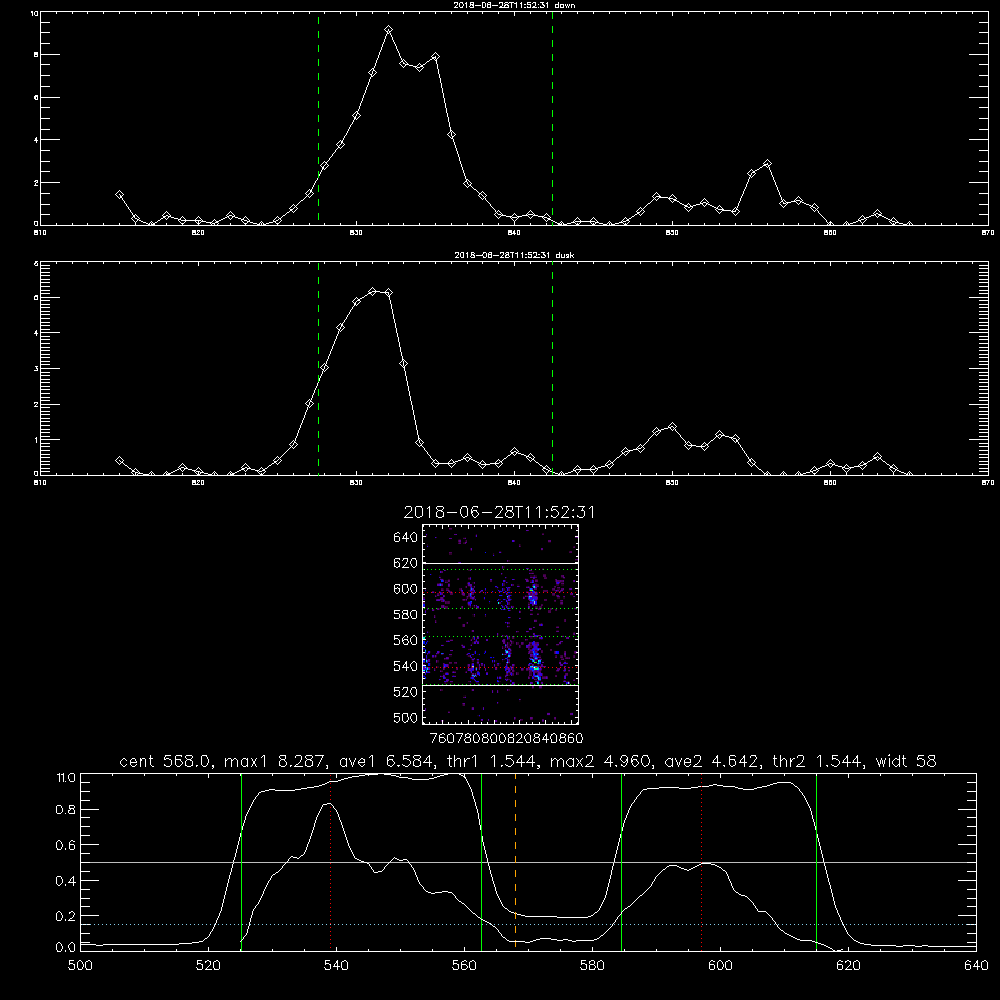The height and width of the screenshot is (1000, 1000).
Task: Click x-axis label '500' of the bottom profile plot
Action: point(80,966)
